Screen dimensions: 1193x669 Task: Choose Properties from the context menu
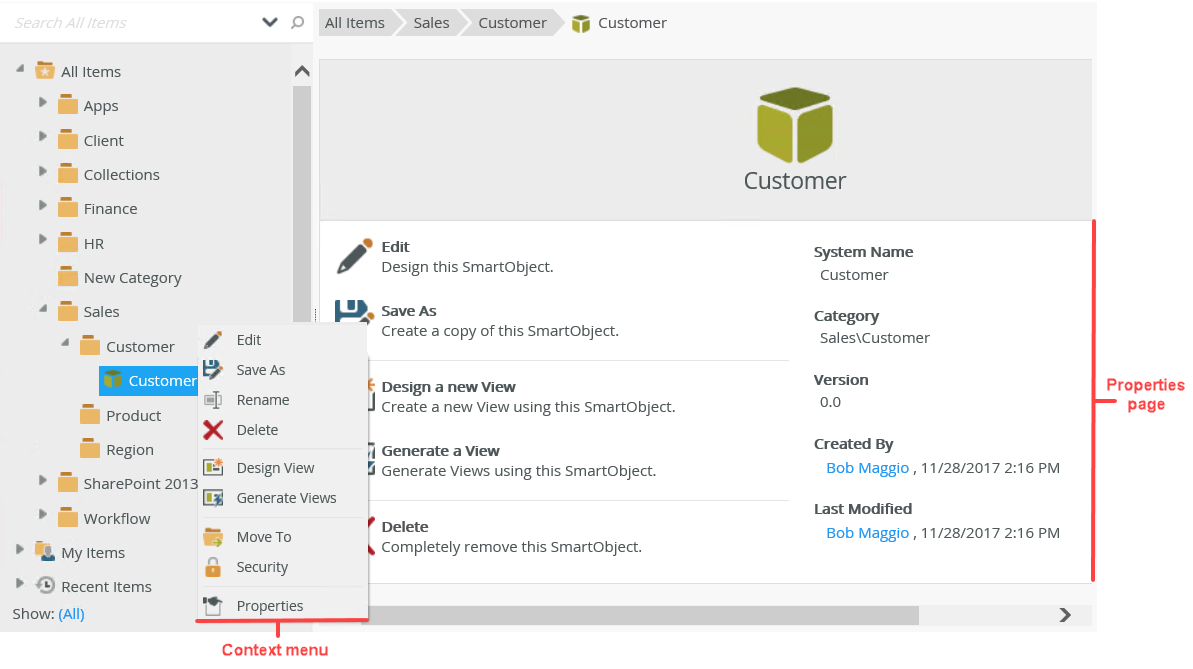click(269, 606)
